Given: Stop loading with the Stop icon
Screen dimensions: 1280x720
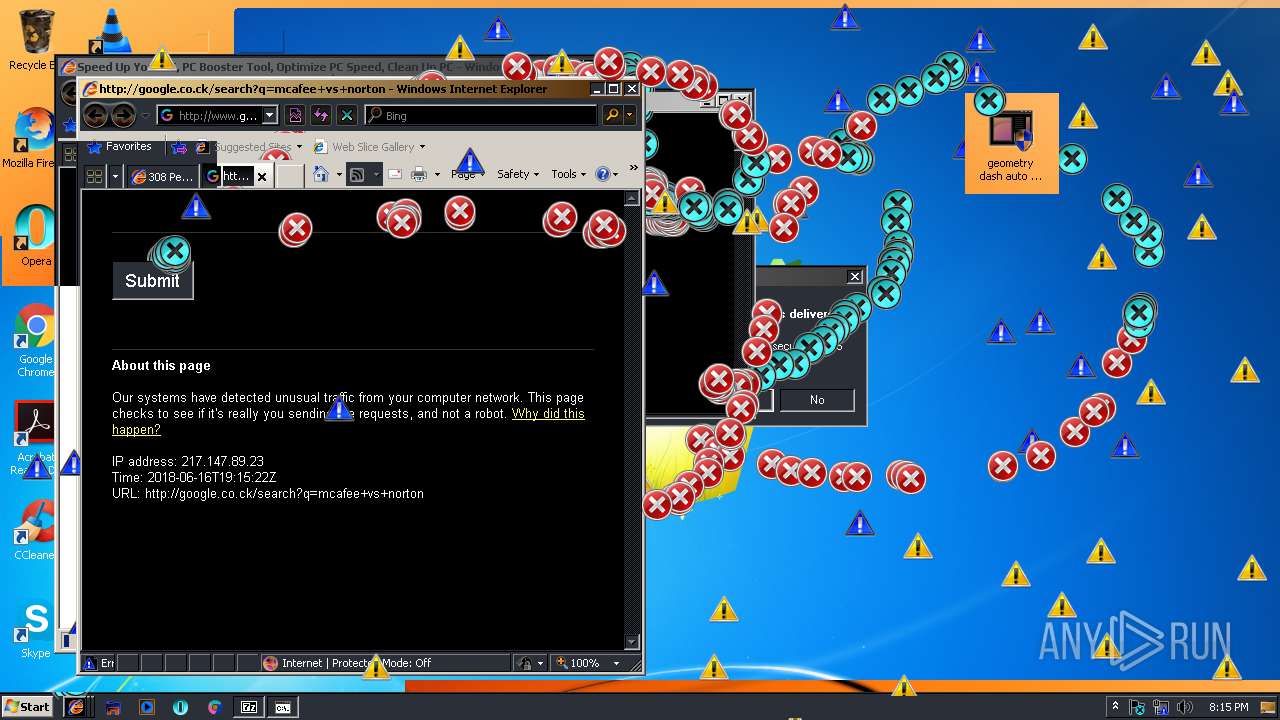Looking at the screenshot, I should click(346, 116).
